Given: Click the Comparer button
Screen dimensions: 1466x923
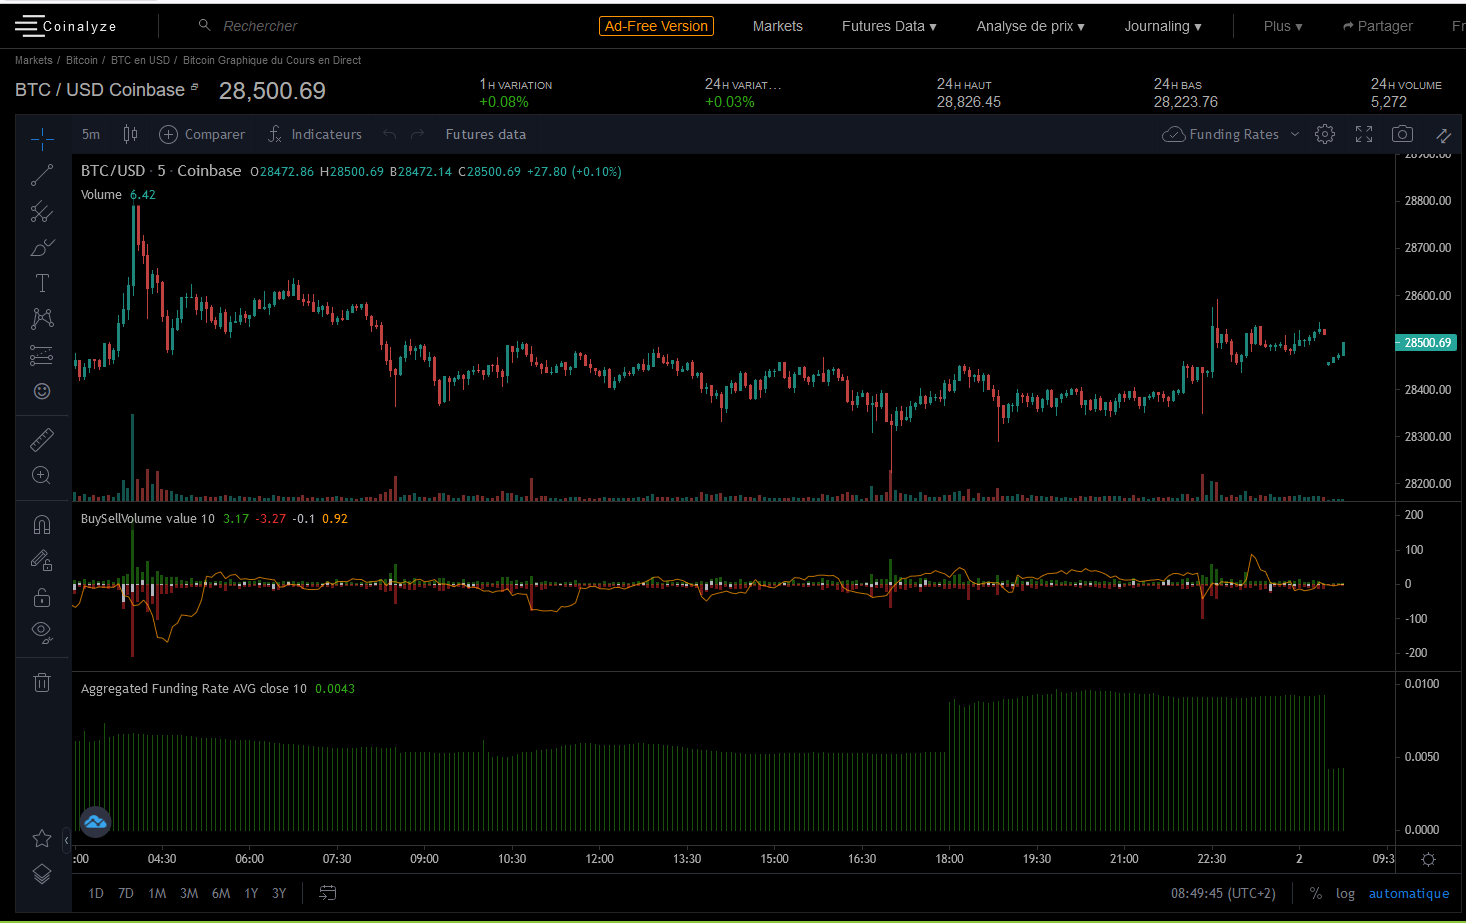Looking at the screenshot, I should tap(202, 134).
